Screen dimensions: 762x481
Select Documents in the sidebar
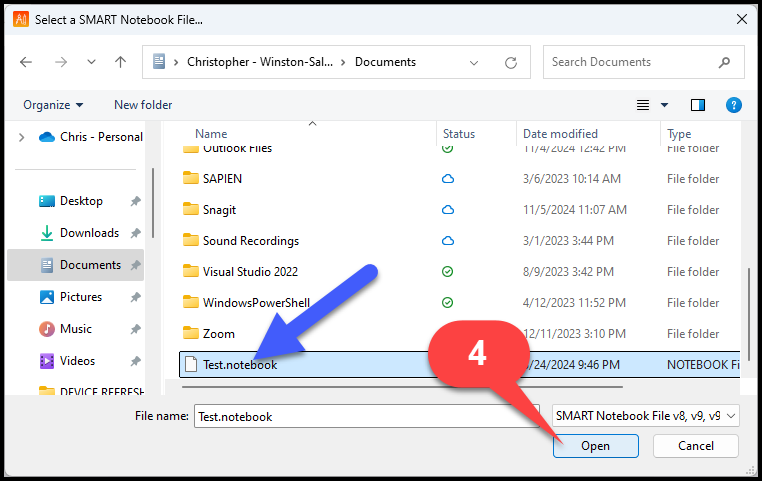[x=75, y=265]
